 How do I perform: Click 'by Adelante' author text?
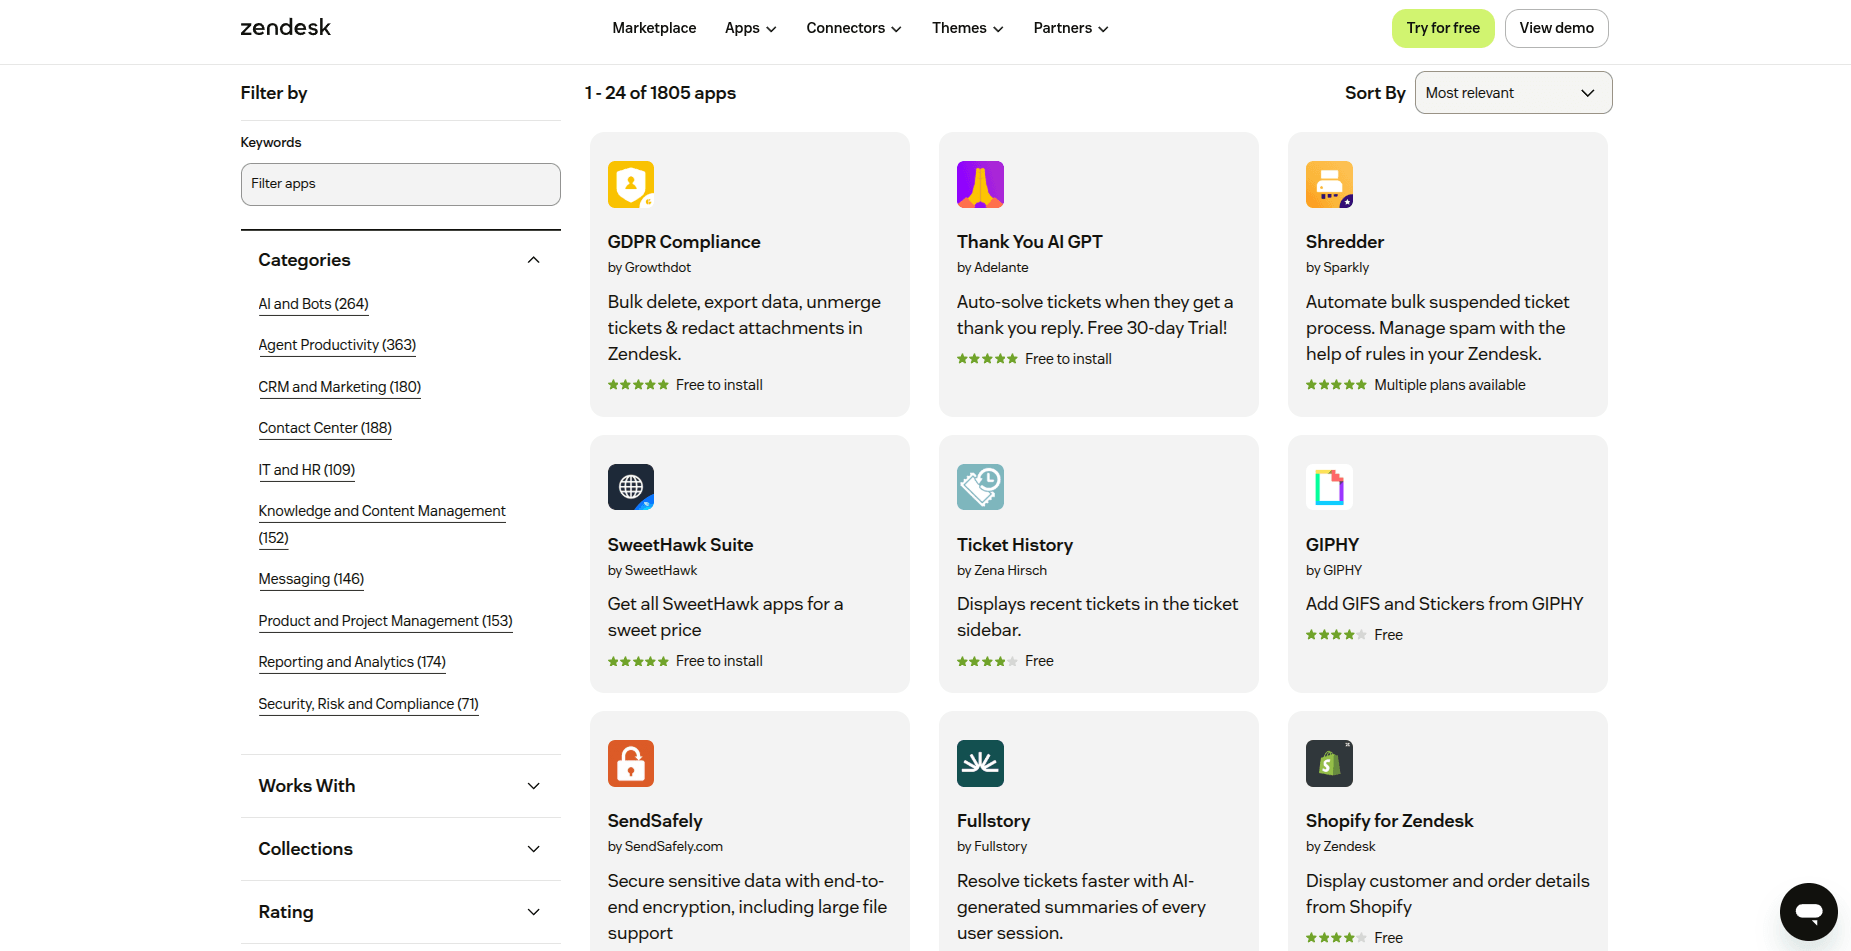pos(992,268)
